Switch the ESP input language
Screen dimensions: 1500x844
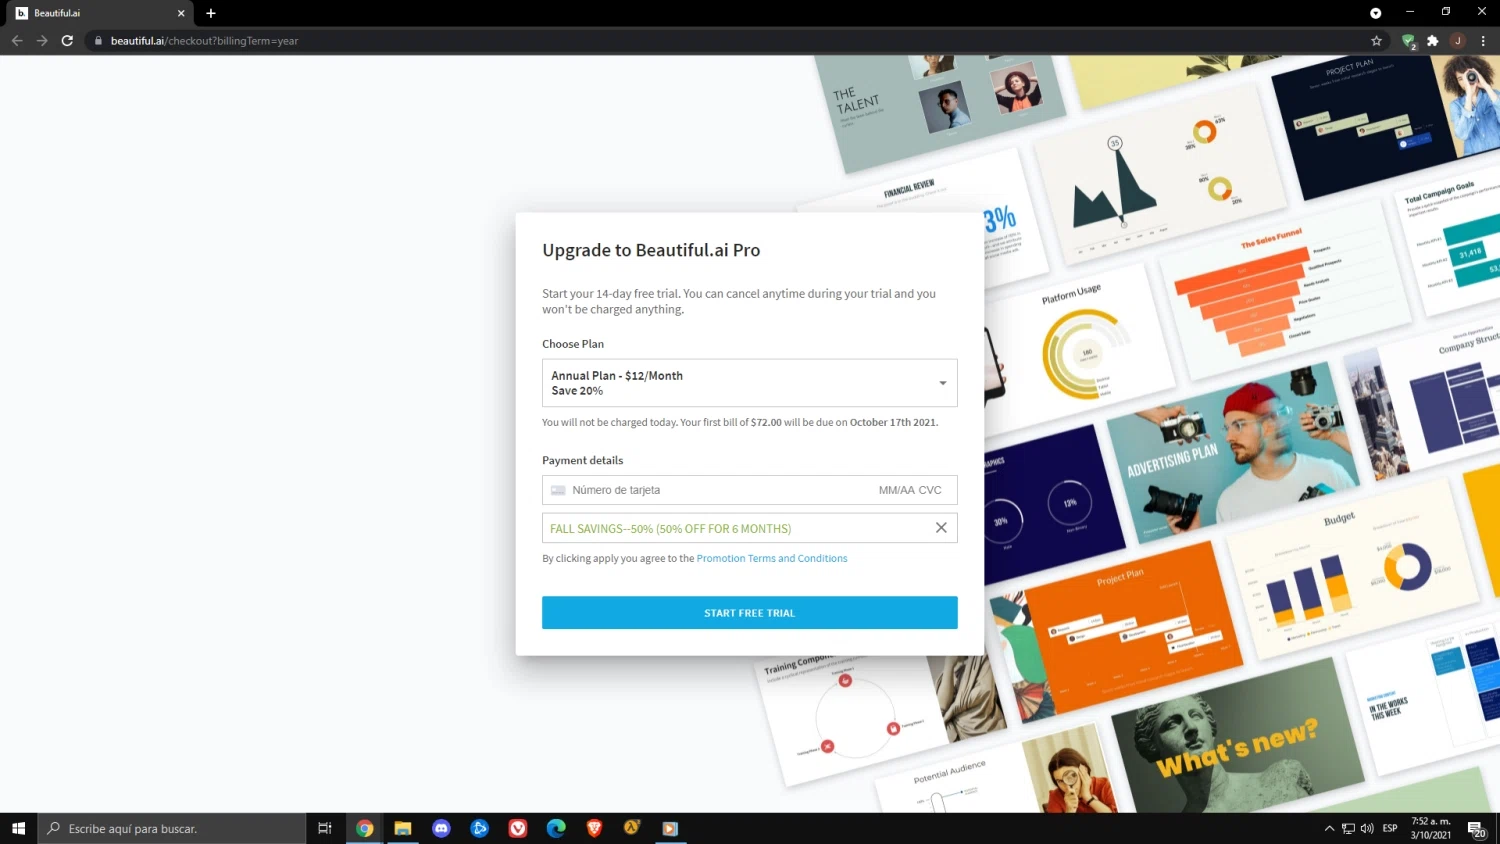click(x=1390, y=828)
